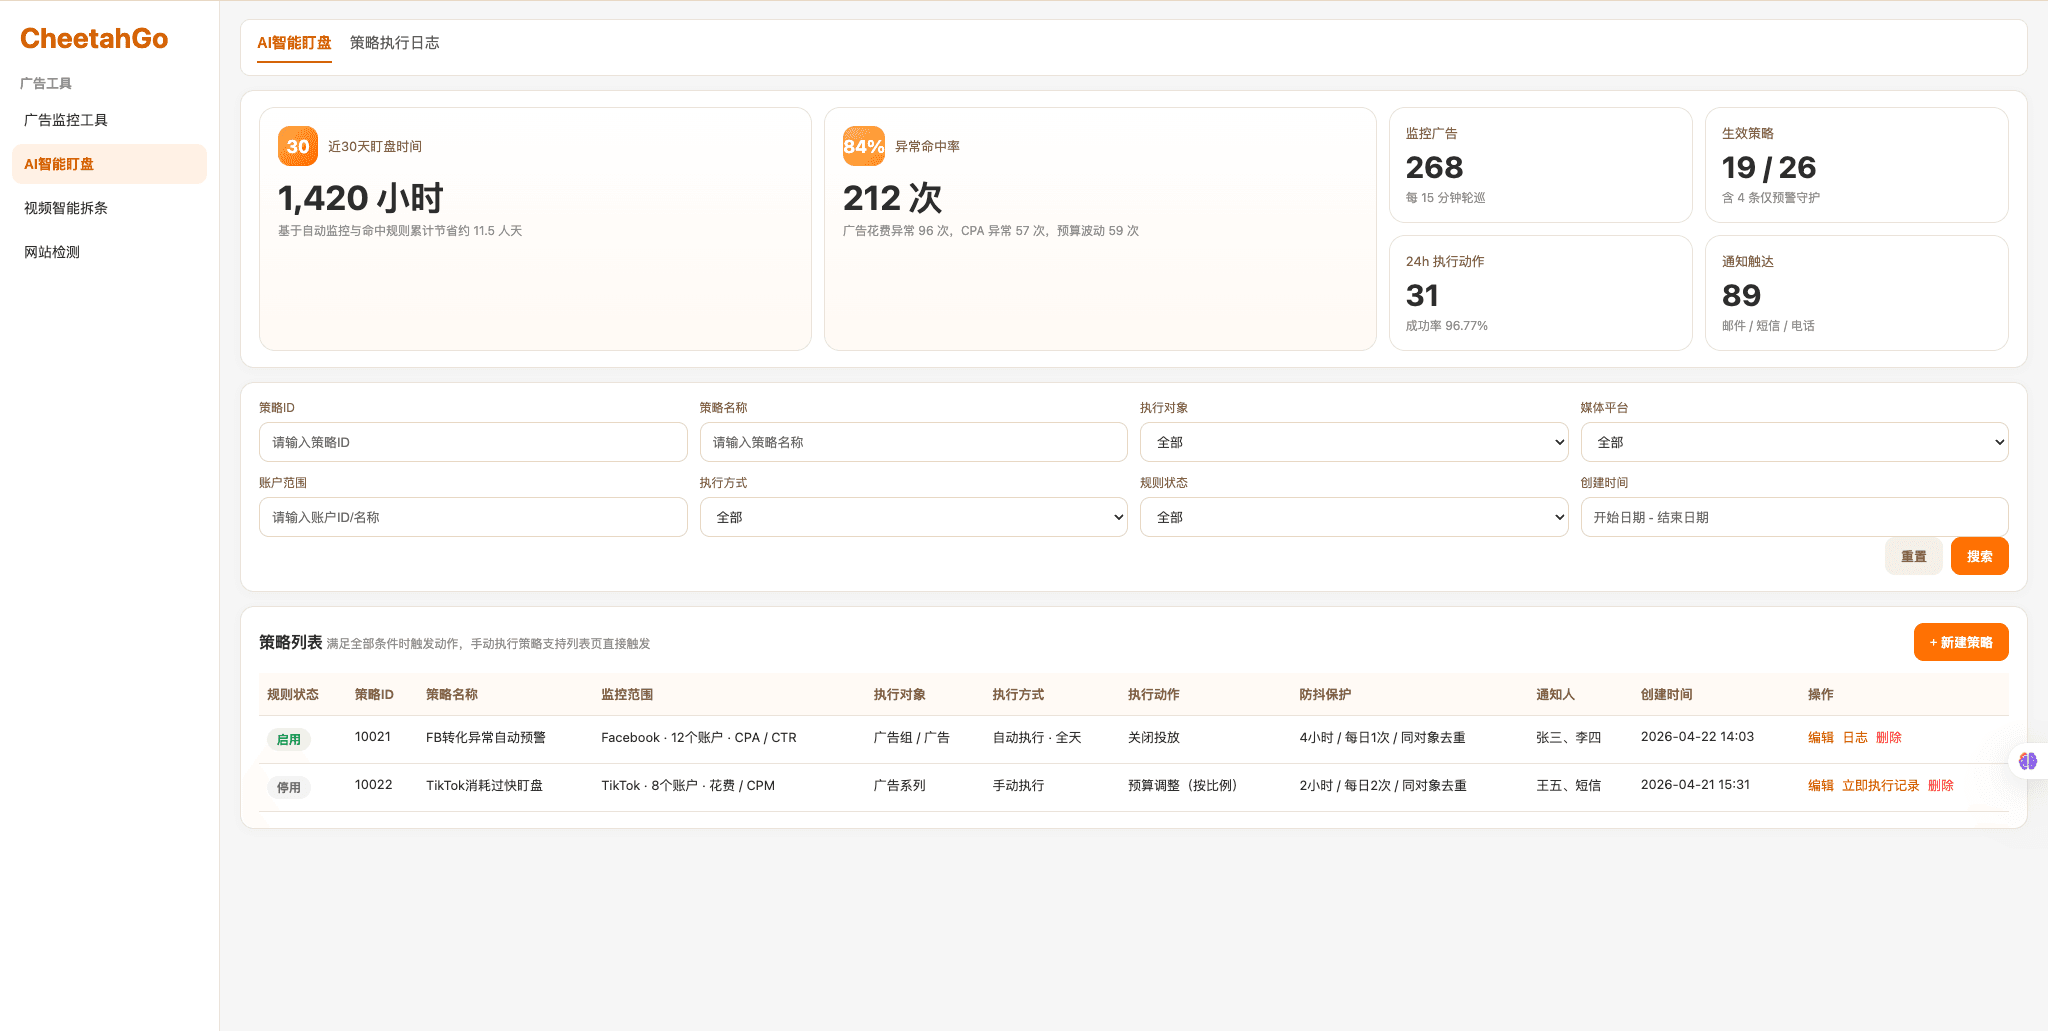Open the 执行方式 dropdown

click(914, 517)
